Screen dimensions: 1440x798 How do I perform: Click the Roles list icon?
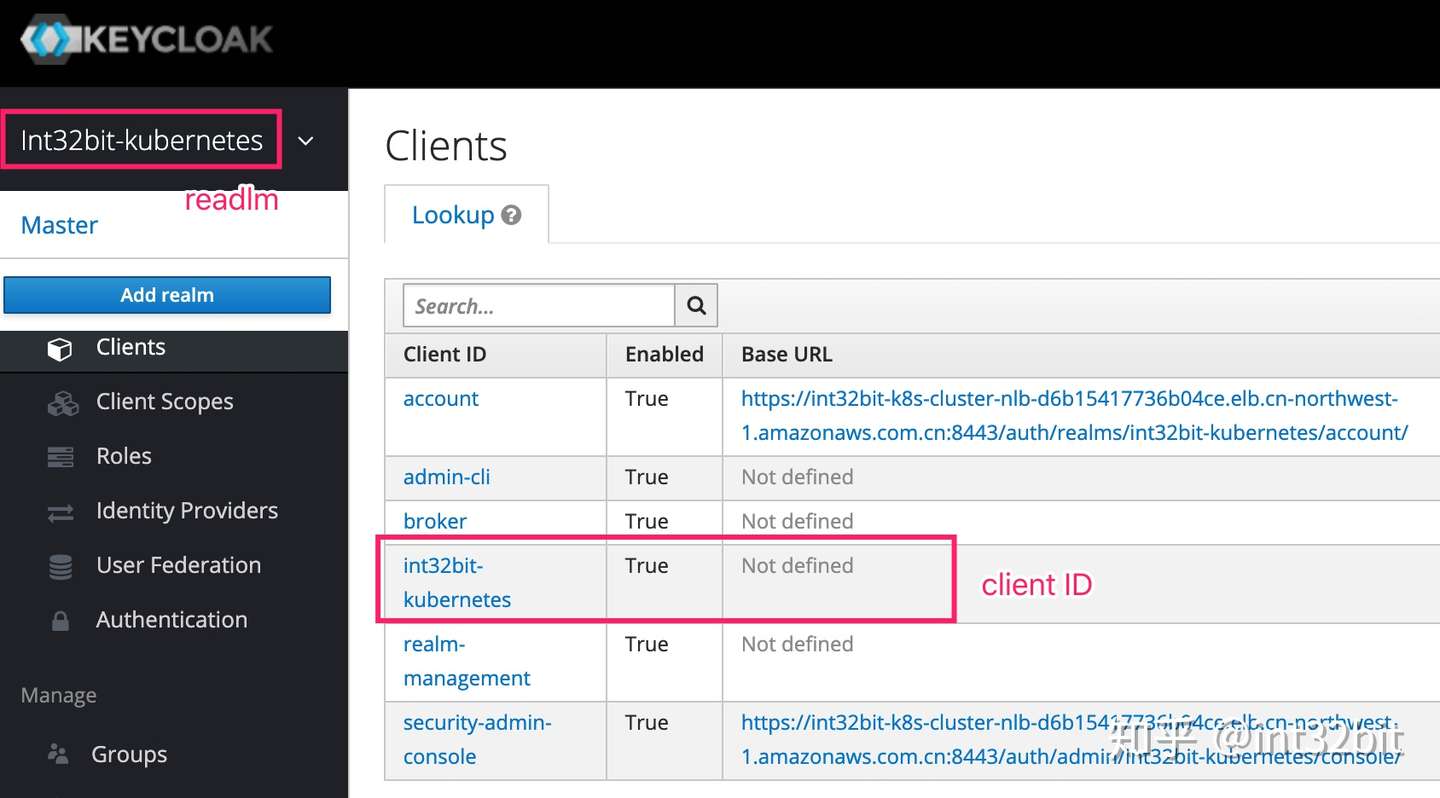coord(61,457)
